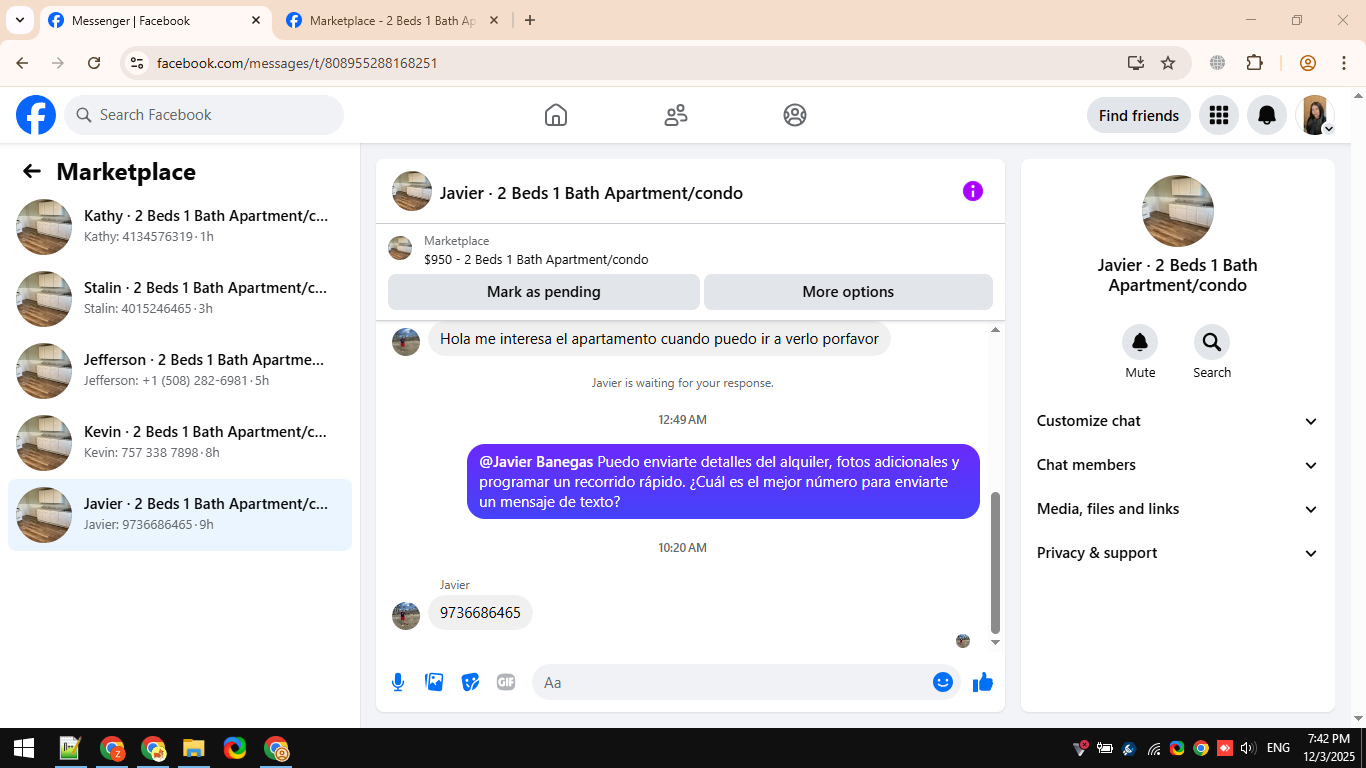Image resolution: width=1366 pixels, height=768 pixels.
Task: Click the 'Hola me interesa' message bubble
Action: click(659, 339)
